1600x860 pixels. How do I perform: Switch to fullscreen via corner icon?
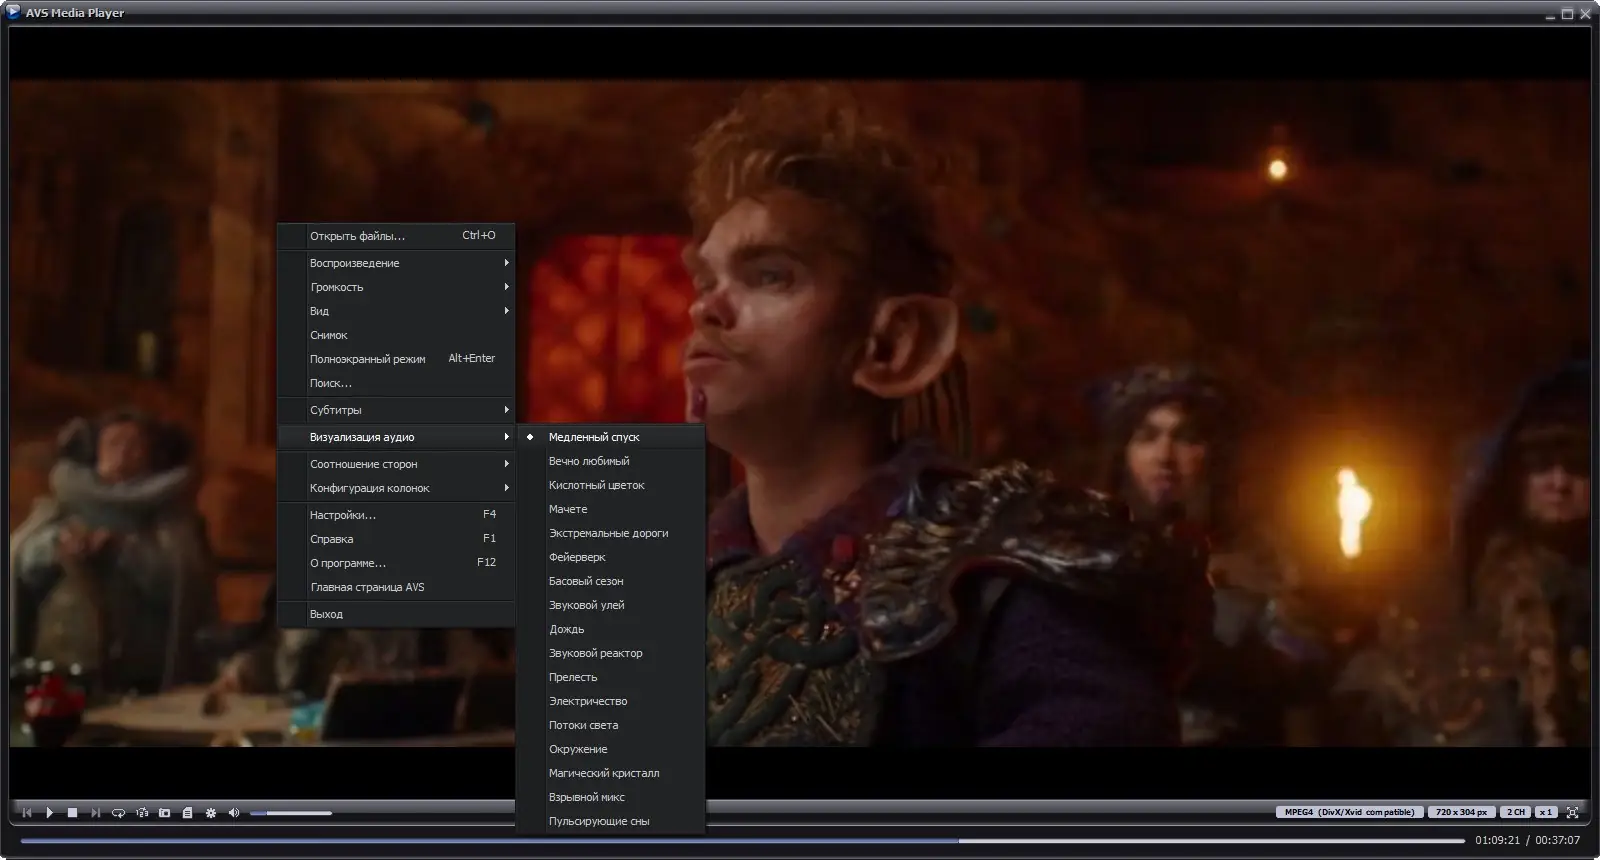tap(1573, 812)
